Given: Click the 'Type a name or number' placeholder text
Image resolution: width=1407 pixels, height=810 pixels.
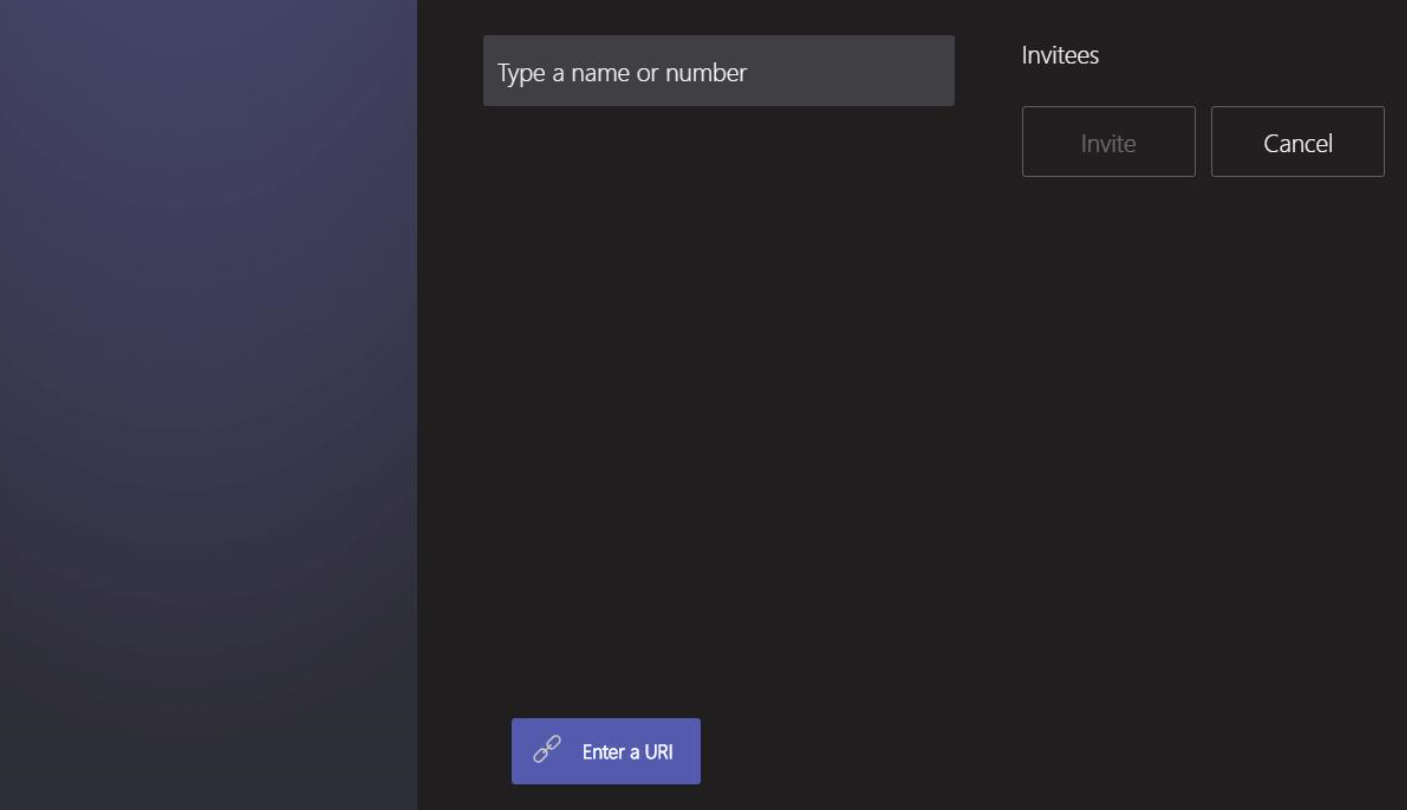Looking at the screenshot, I should click(x=622, y=73).
